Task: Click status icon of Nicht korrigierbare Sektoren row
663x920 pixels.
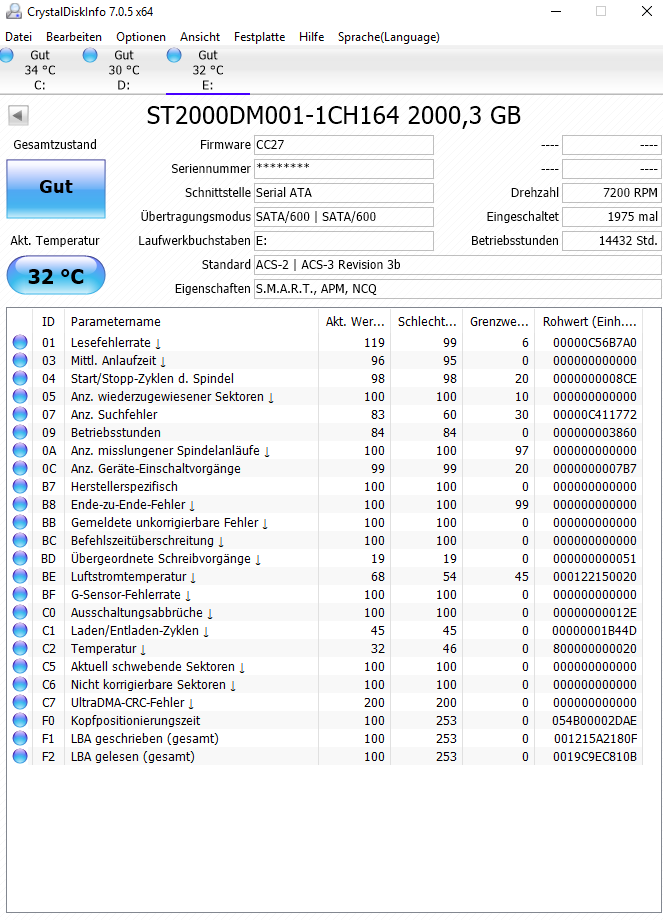Action: pyautogui.click(x=20, y=684)
